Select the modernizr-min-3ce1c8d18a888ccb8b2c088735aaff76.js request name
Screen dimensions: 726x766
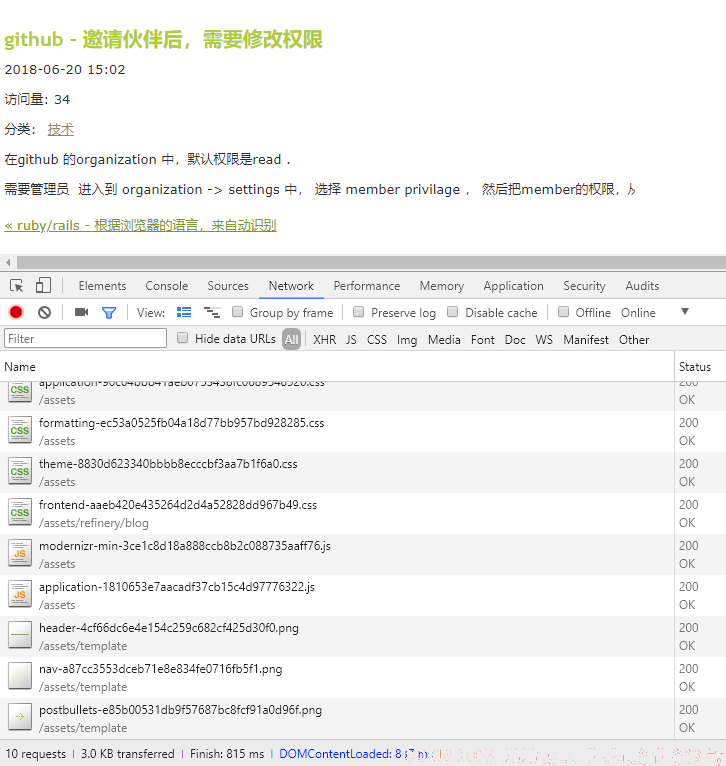(185, 546)
